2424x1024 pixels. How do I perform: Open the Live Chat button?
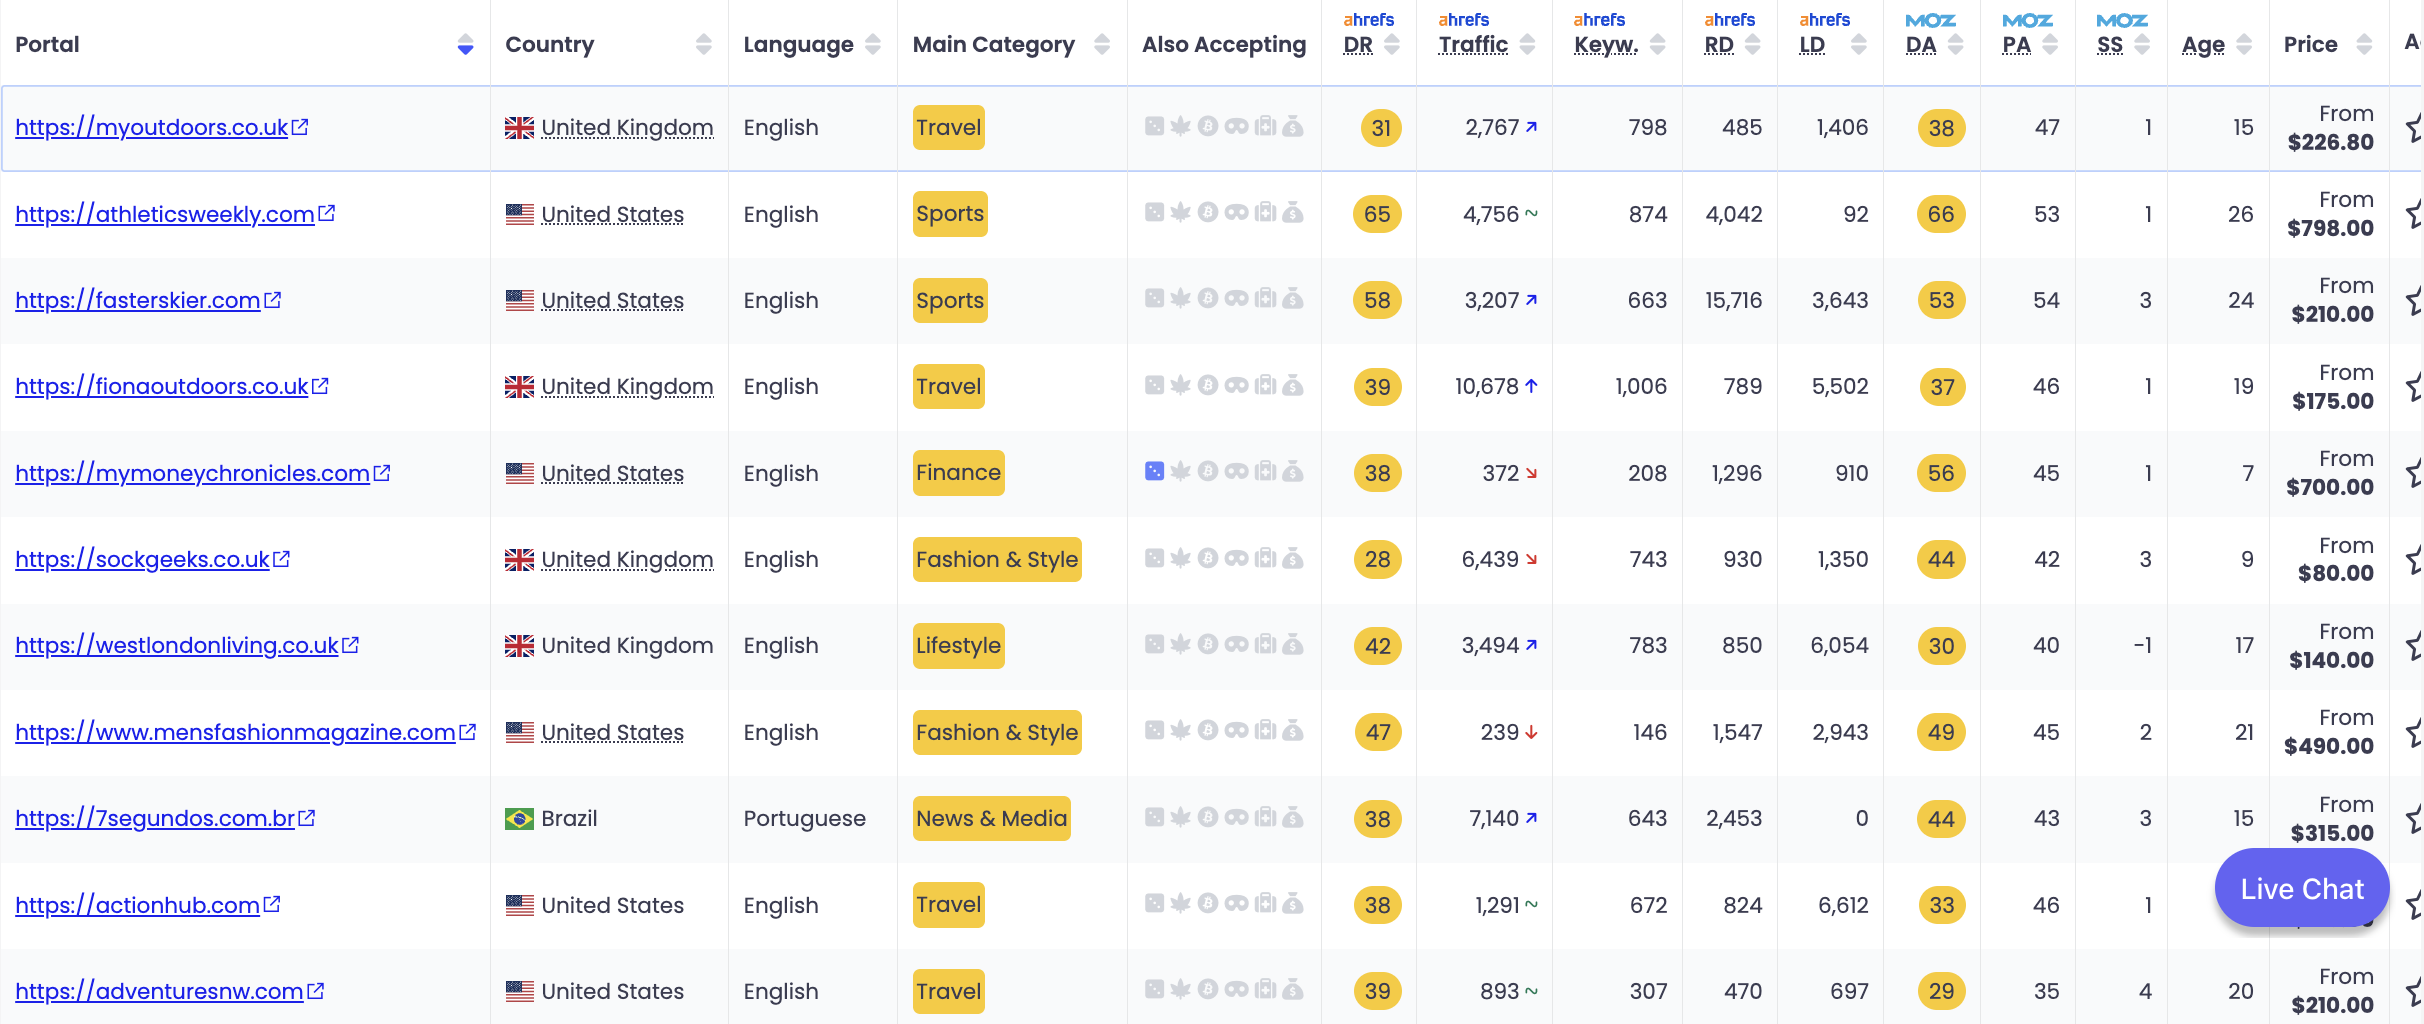2302,888
